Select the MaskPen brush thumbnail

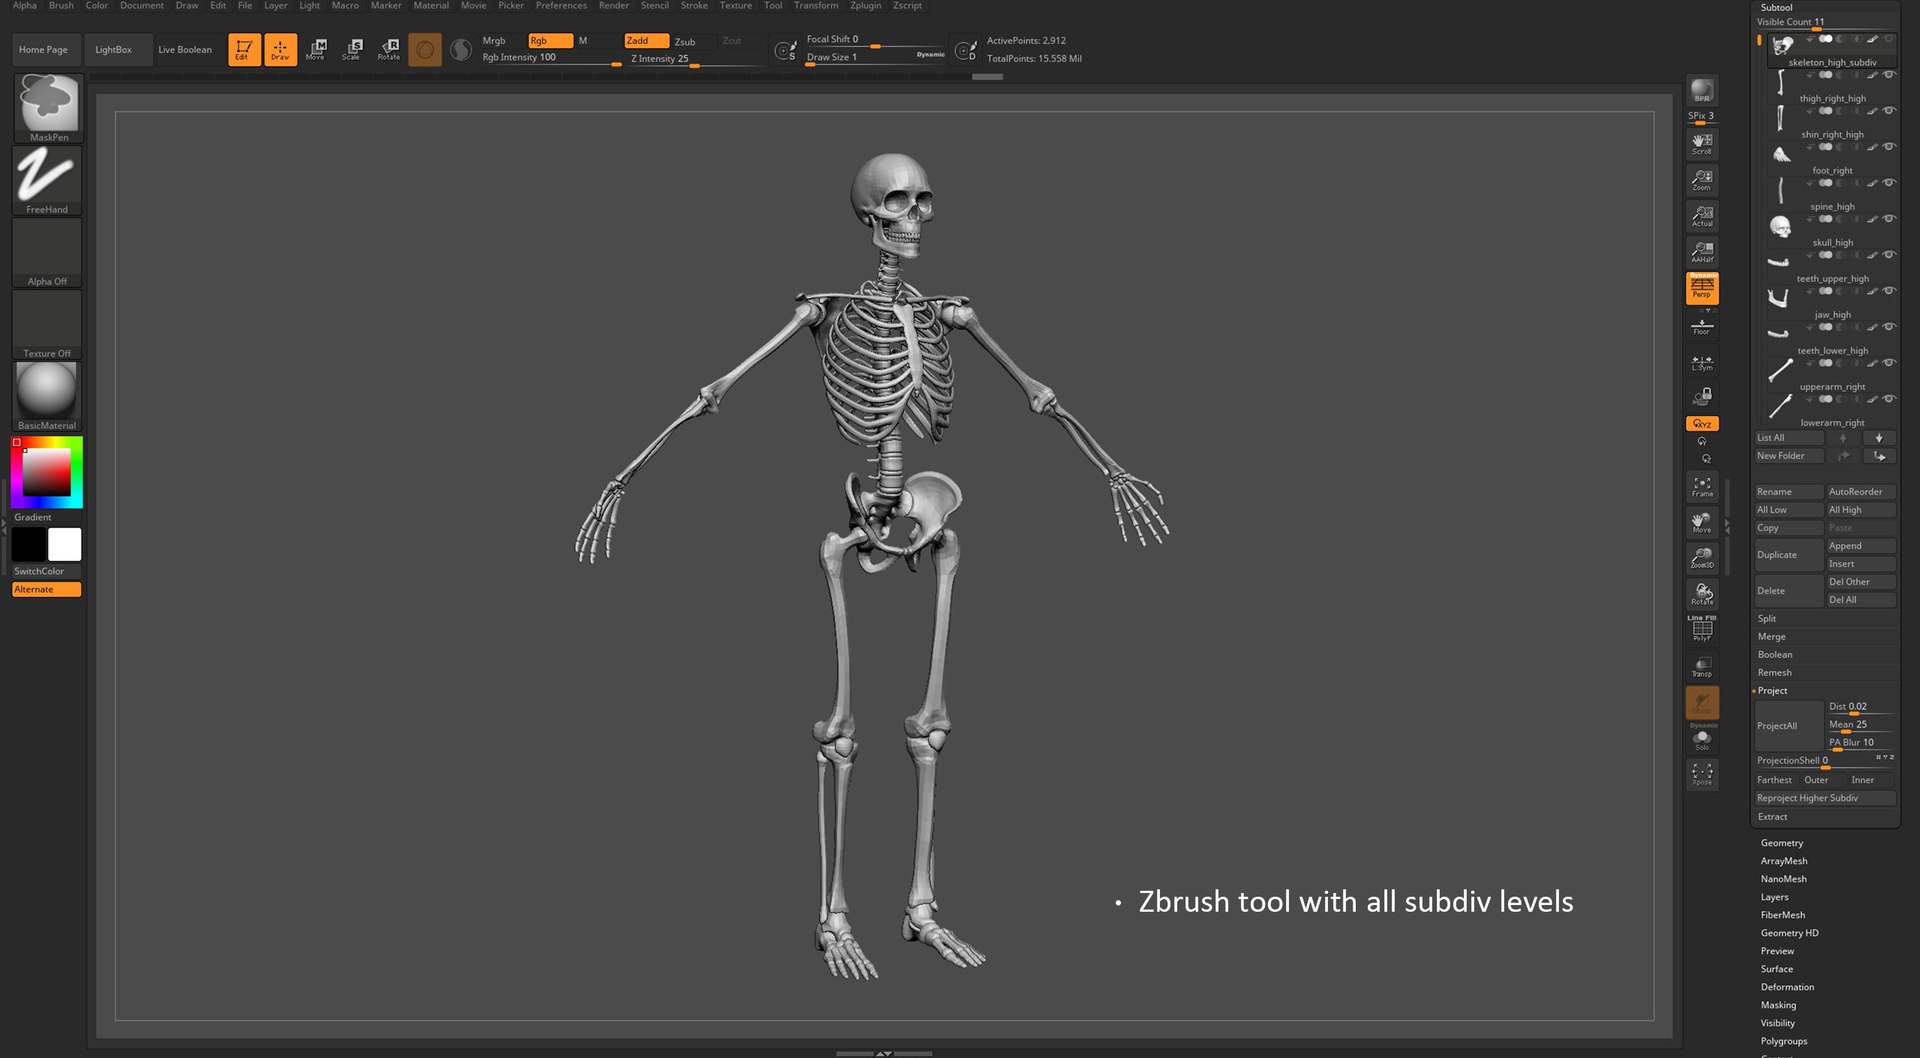coord(47,108)
